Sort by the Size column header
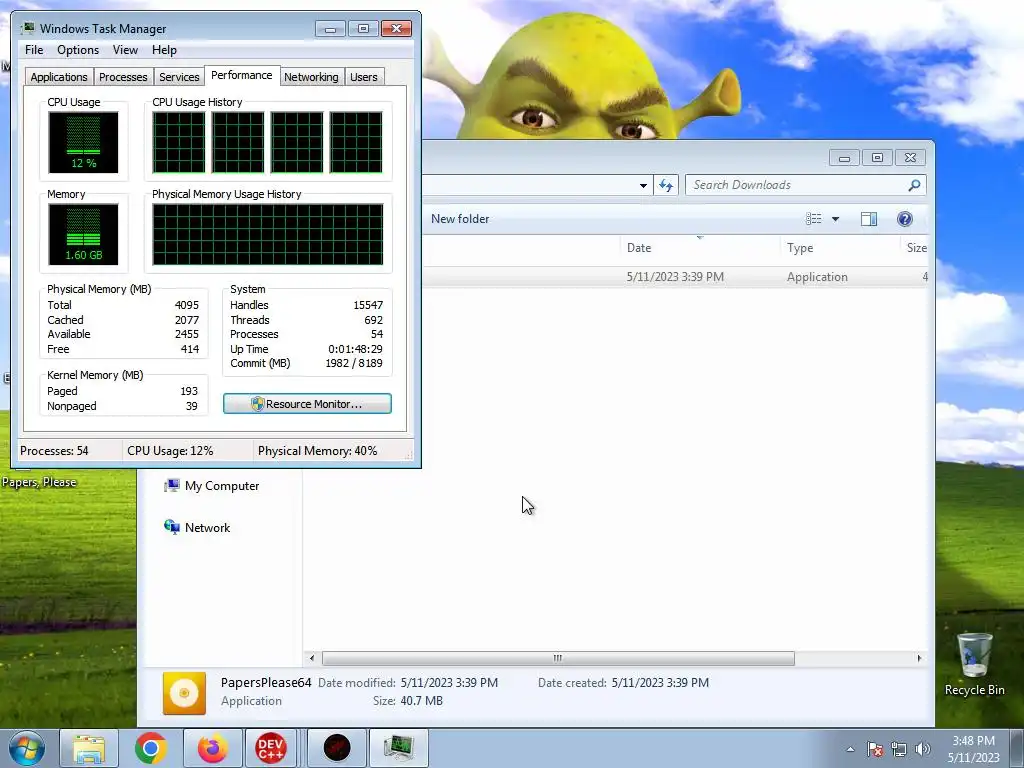 click(x=916, y=248)
